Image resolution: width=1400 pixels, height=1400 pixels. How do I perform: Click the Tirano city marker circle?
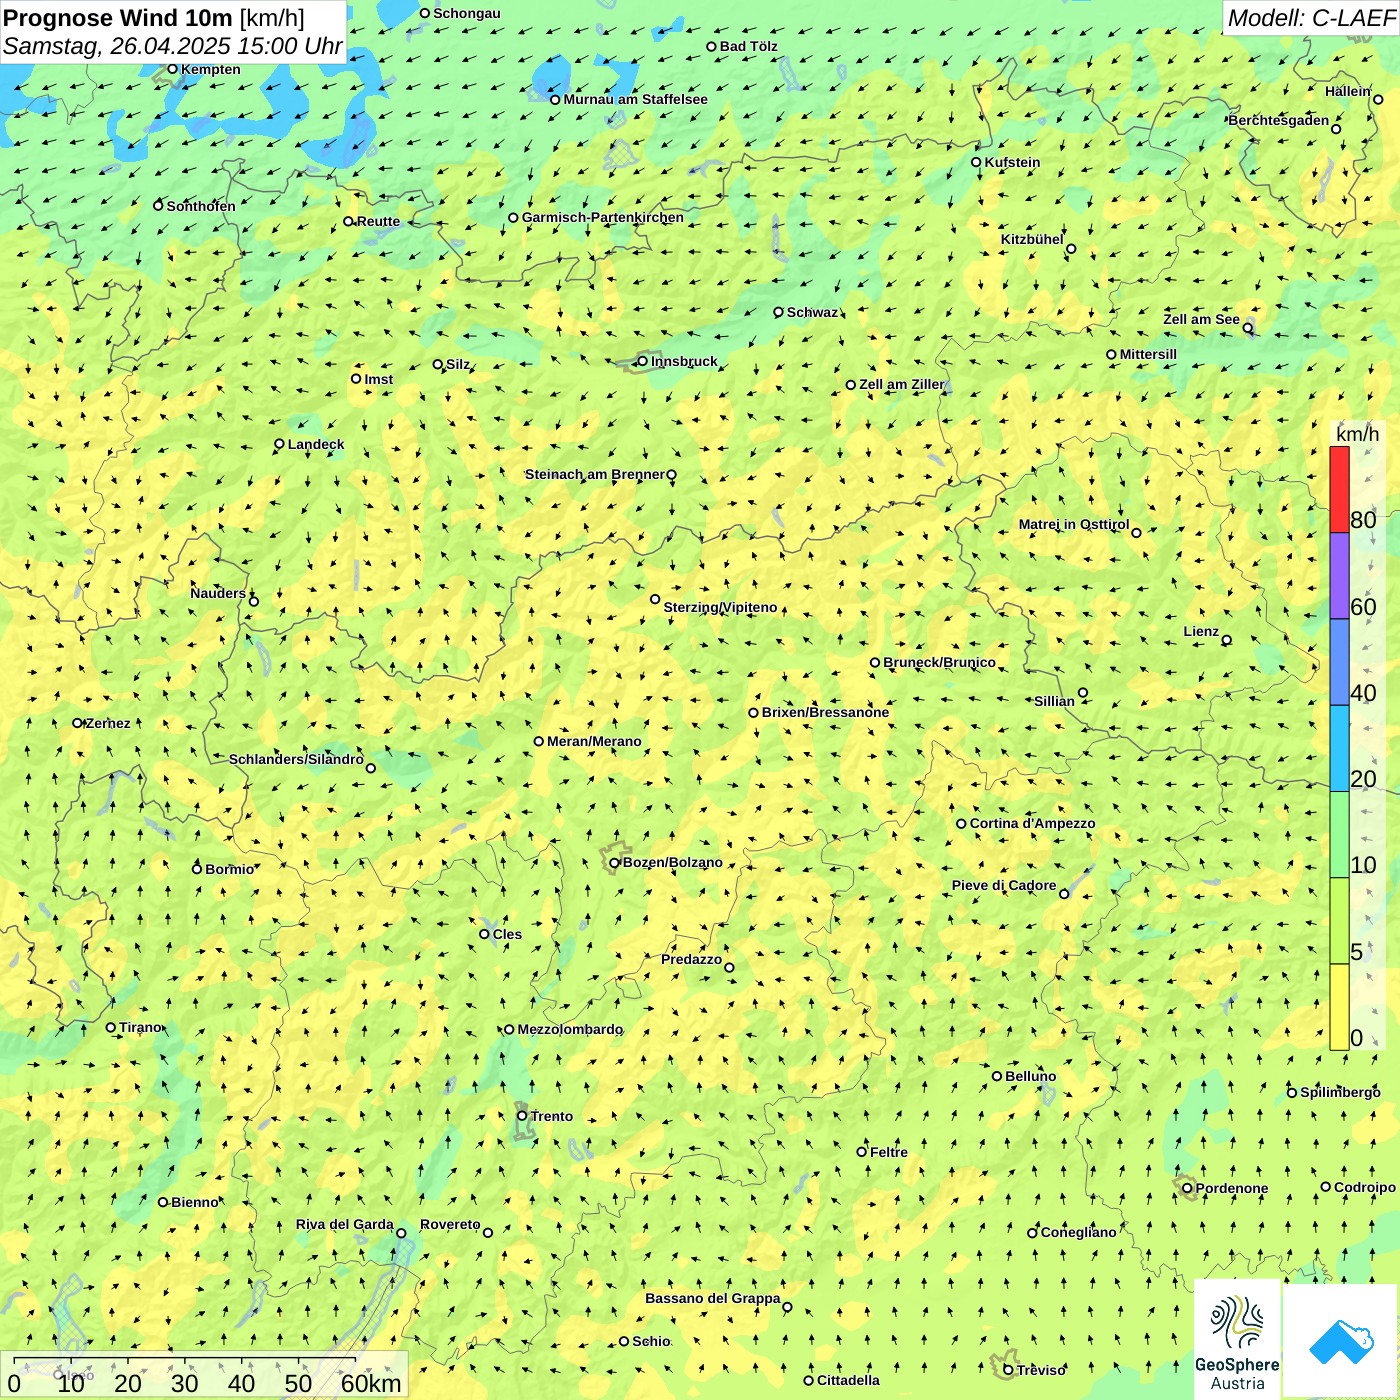111,1027
